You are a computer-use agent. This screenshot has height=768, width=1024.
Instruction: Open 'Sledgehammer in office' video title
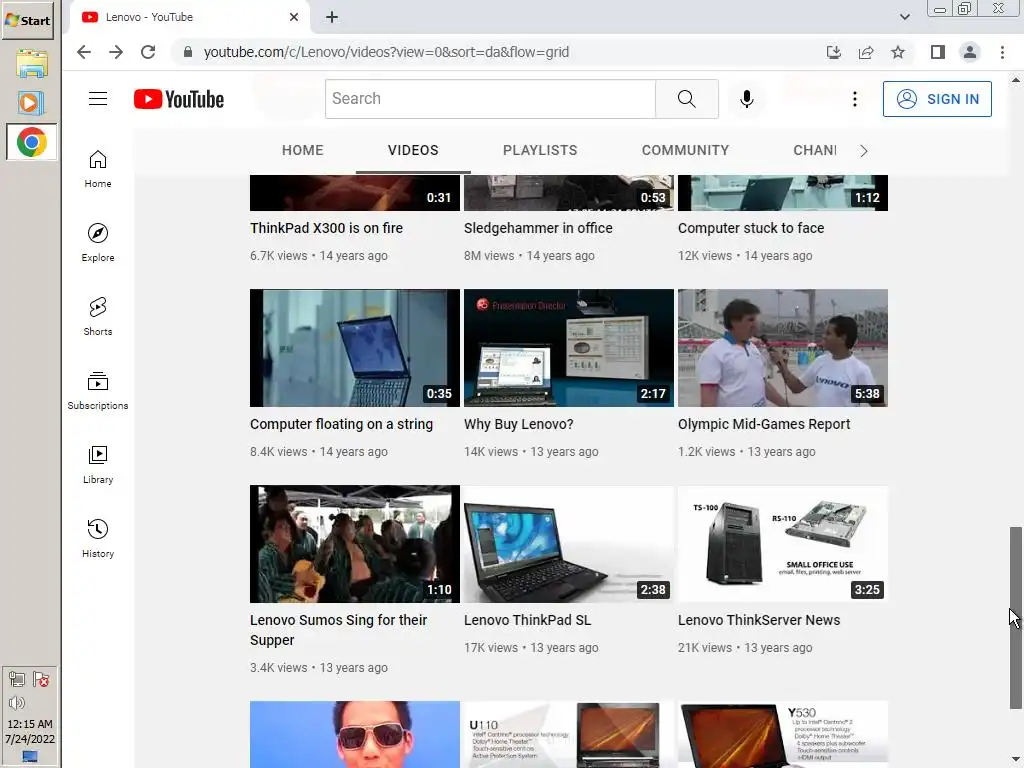click(538, 228)
